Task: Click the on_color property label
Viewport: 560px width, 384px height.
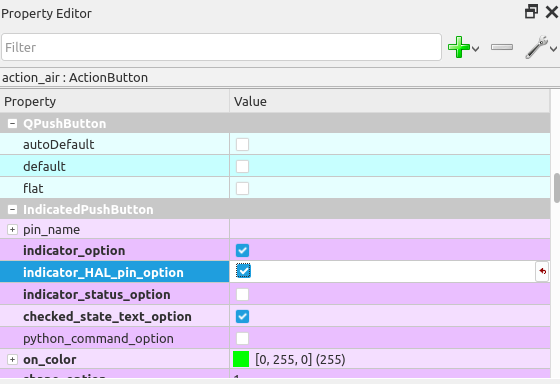Action: point(50,359)
